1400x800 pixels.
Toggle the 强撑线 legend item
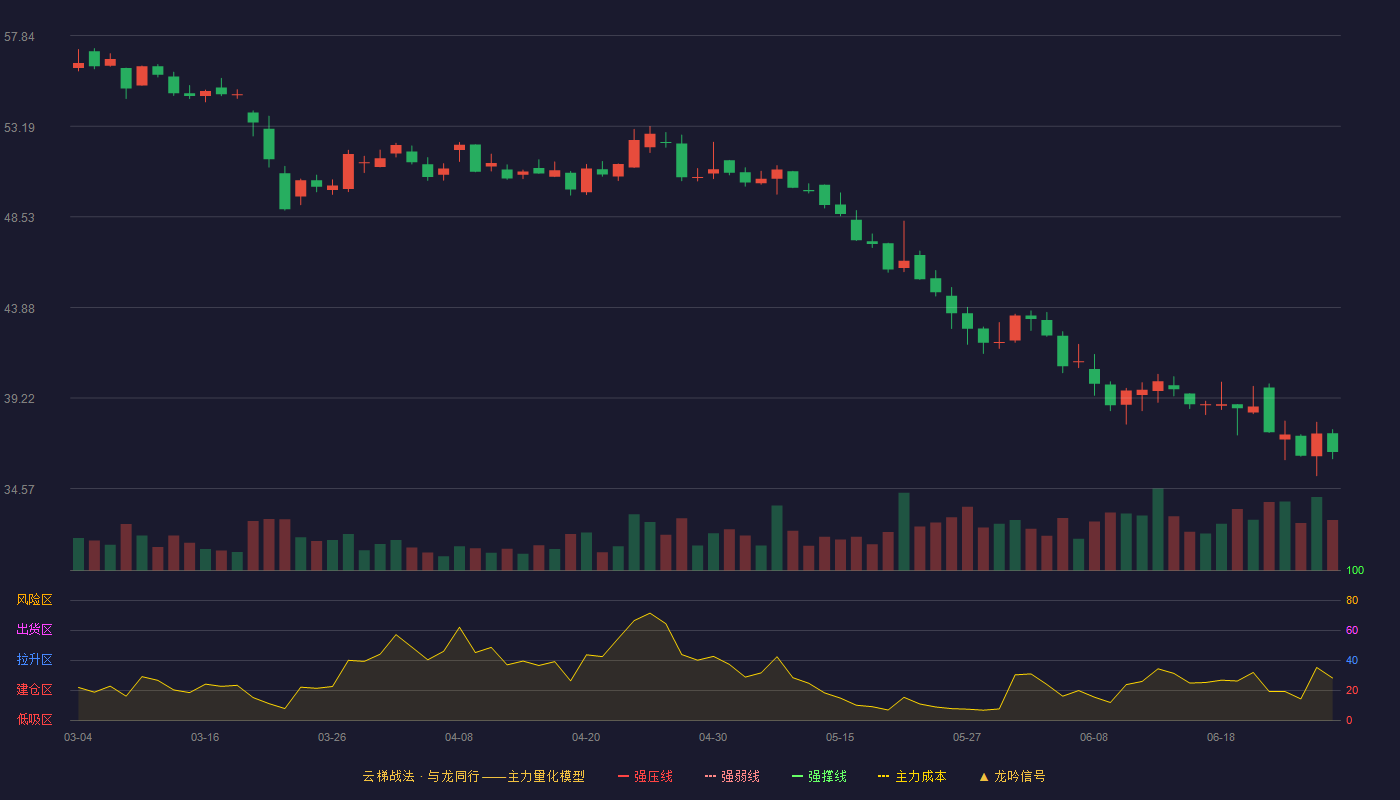819,776
